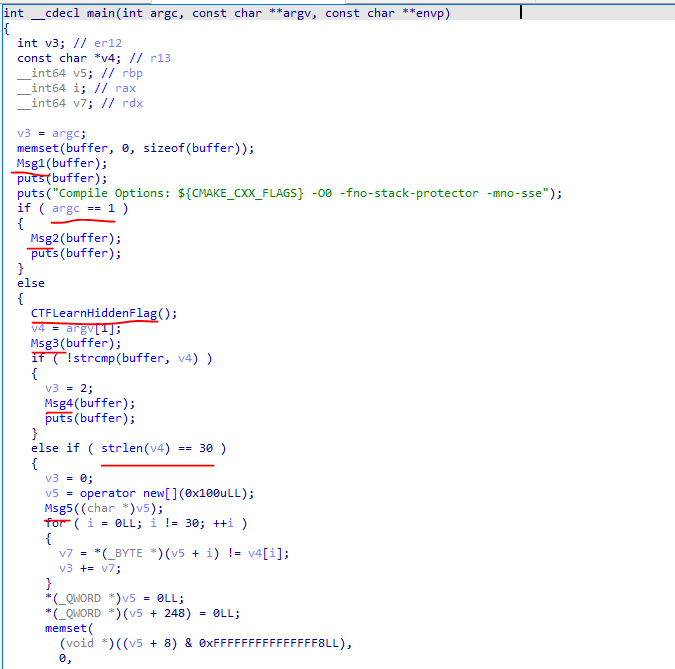Select the Compile Options string literal
The width and height of the screenshot is (675, 669).
(300, 193)
